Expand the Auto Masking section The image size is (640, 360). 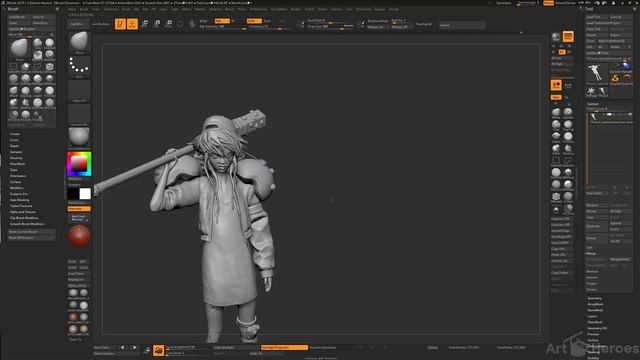pos(20,200)
